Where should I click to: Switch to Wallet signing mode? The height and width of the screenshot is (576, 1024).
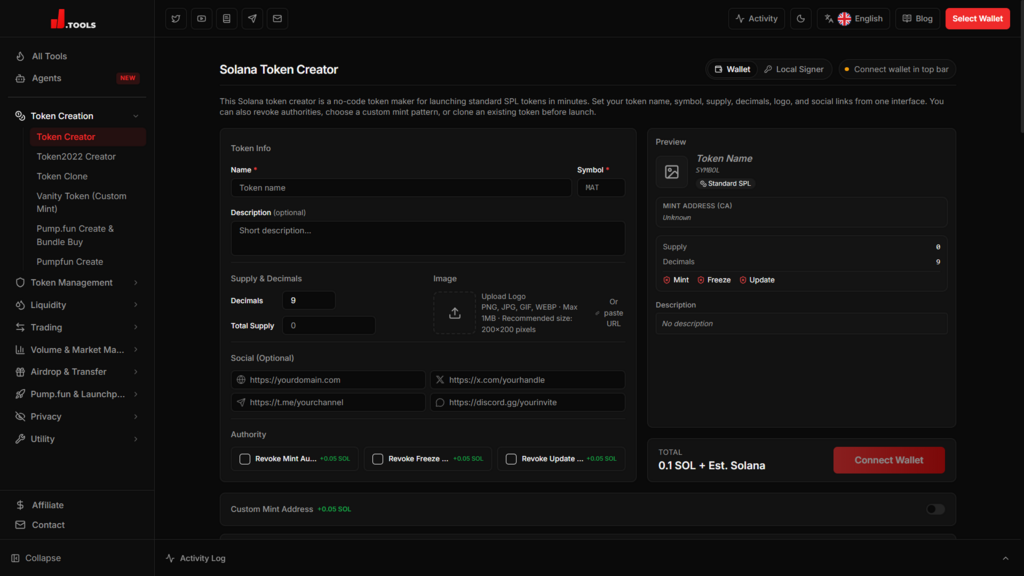pos(732,69)
